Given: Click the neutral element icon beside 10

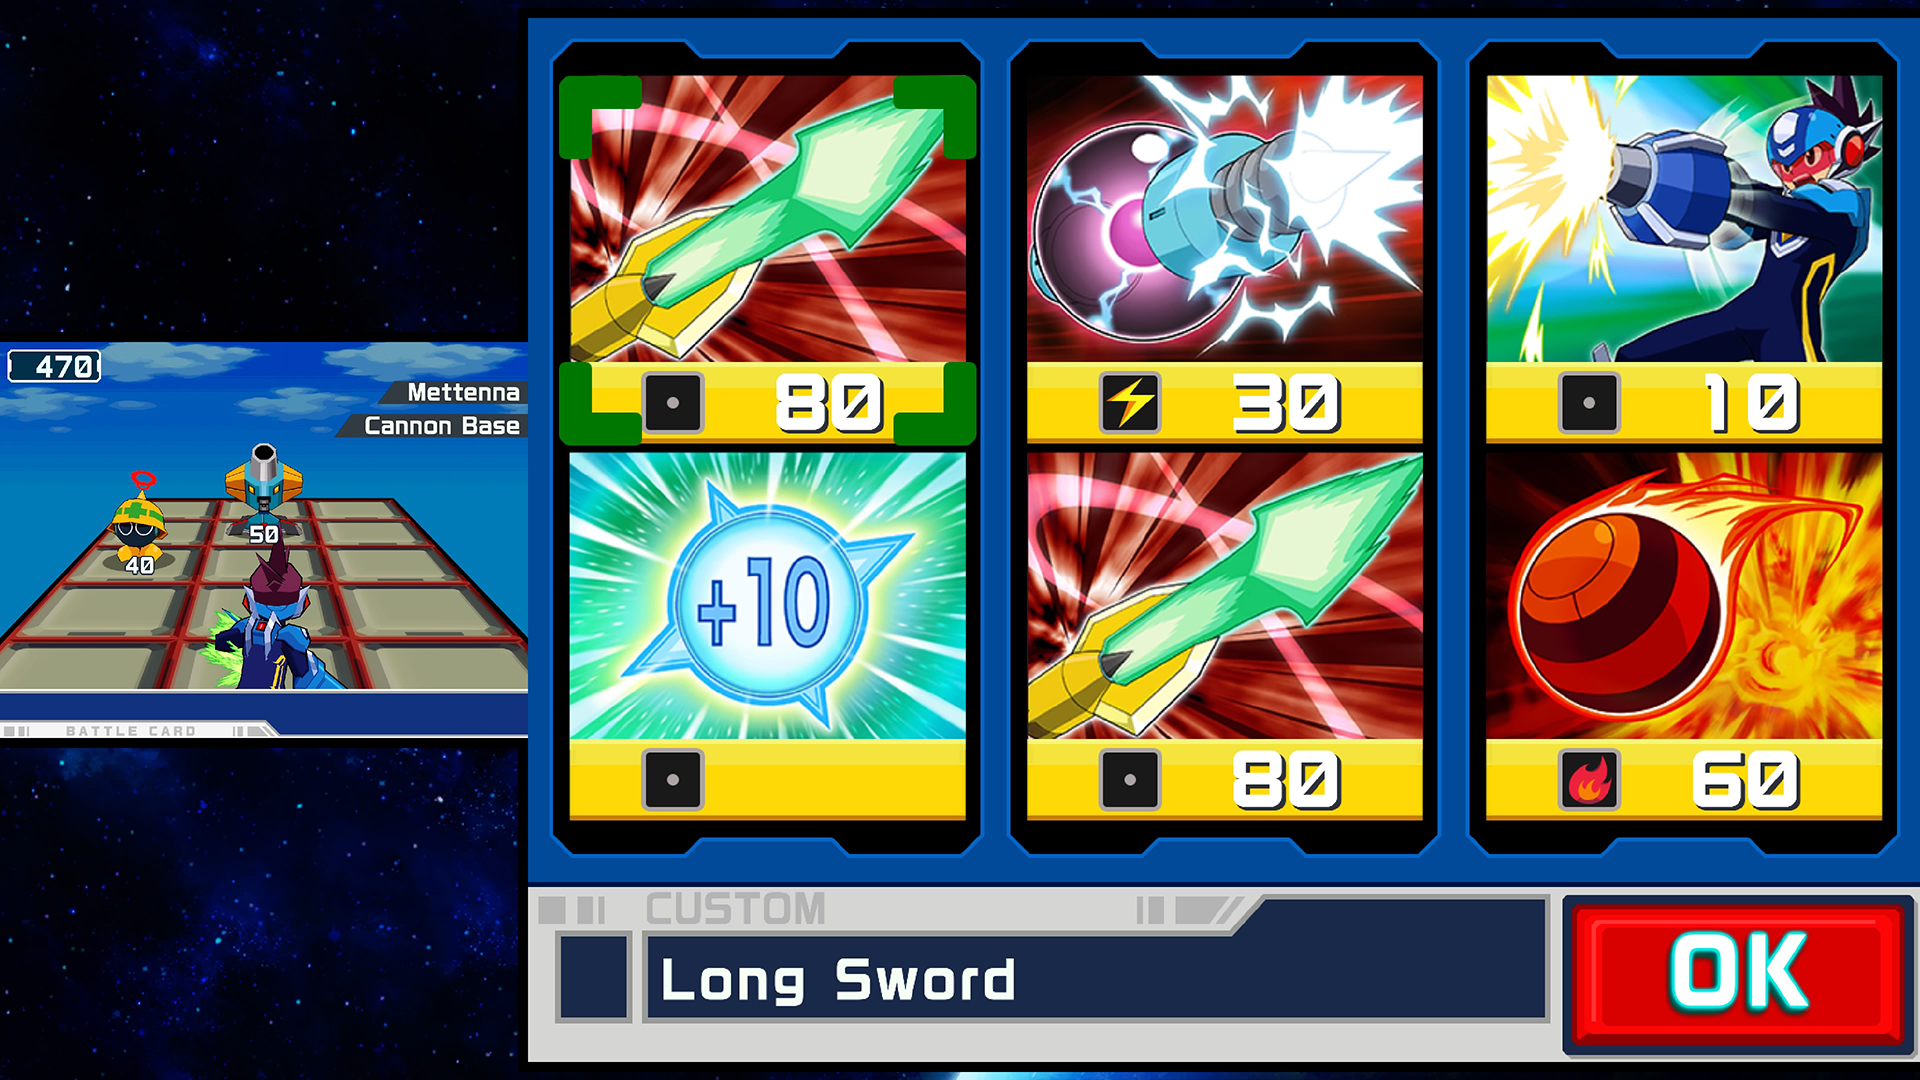Looking at the screenshot, I should coord(1589,403).
